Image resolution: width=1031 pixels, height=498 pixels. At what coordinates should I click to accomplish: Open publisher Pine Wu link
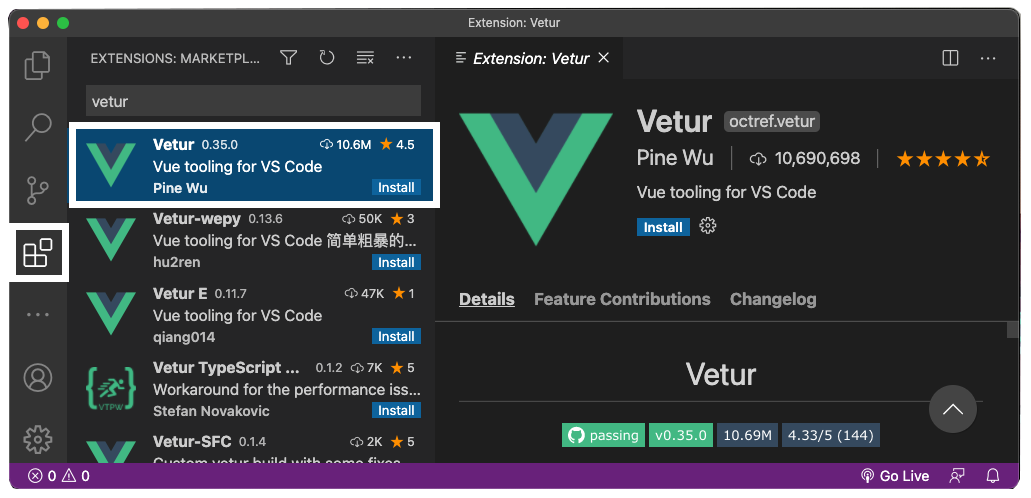pos(675,158)
